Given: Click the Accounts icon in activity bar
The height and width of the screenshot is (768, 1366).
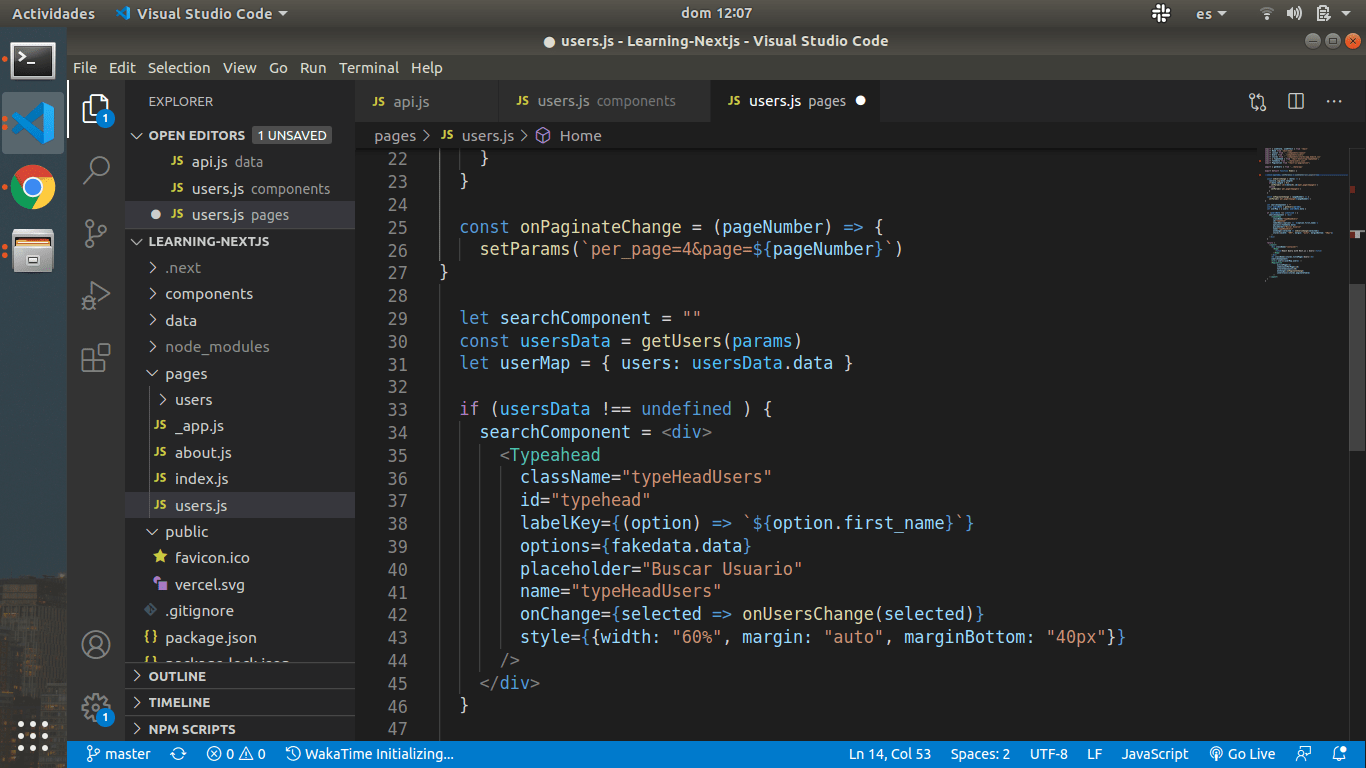Looking at the screenshot, I should 96,645.
